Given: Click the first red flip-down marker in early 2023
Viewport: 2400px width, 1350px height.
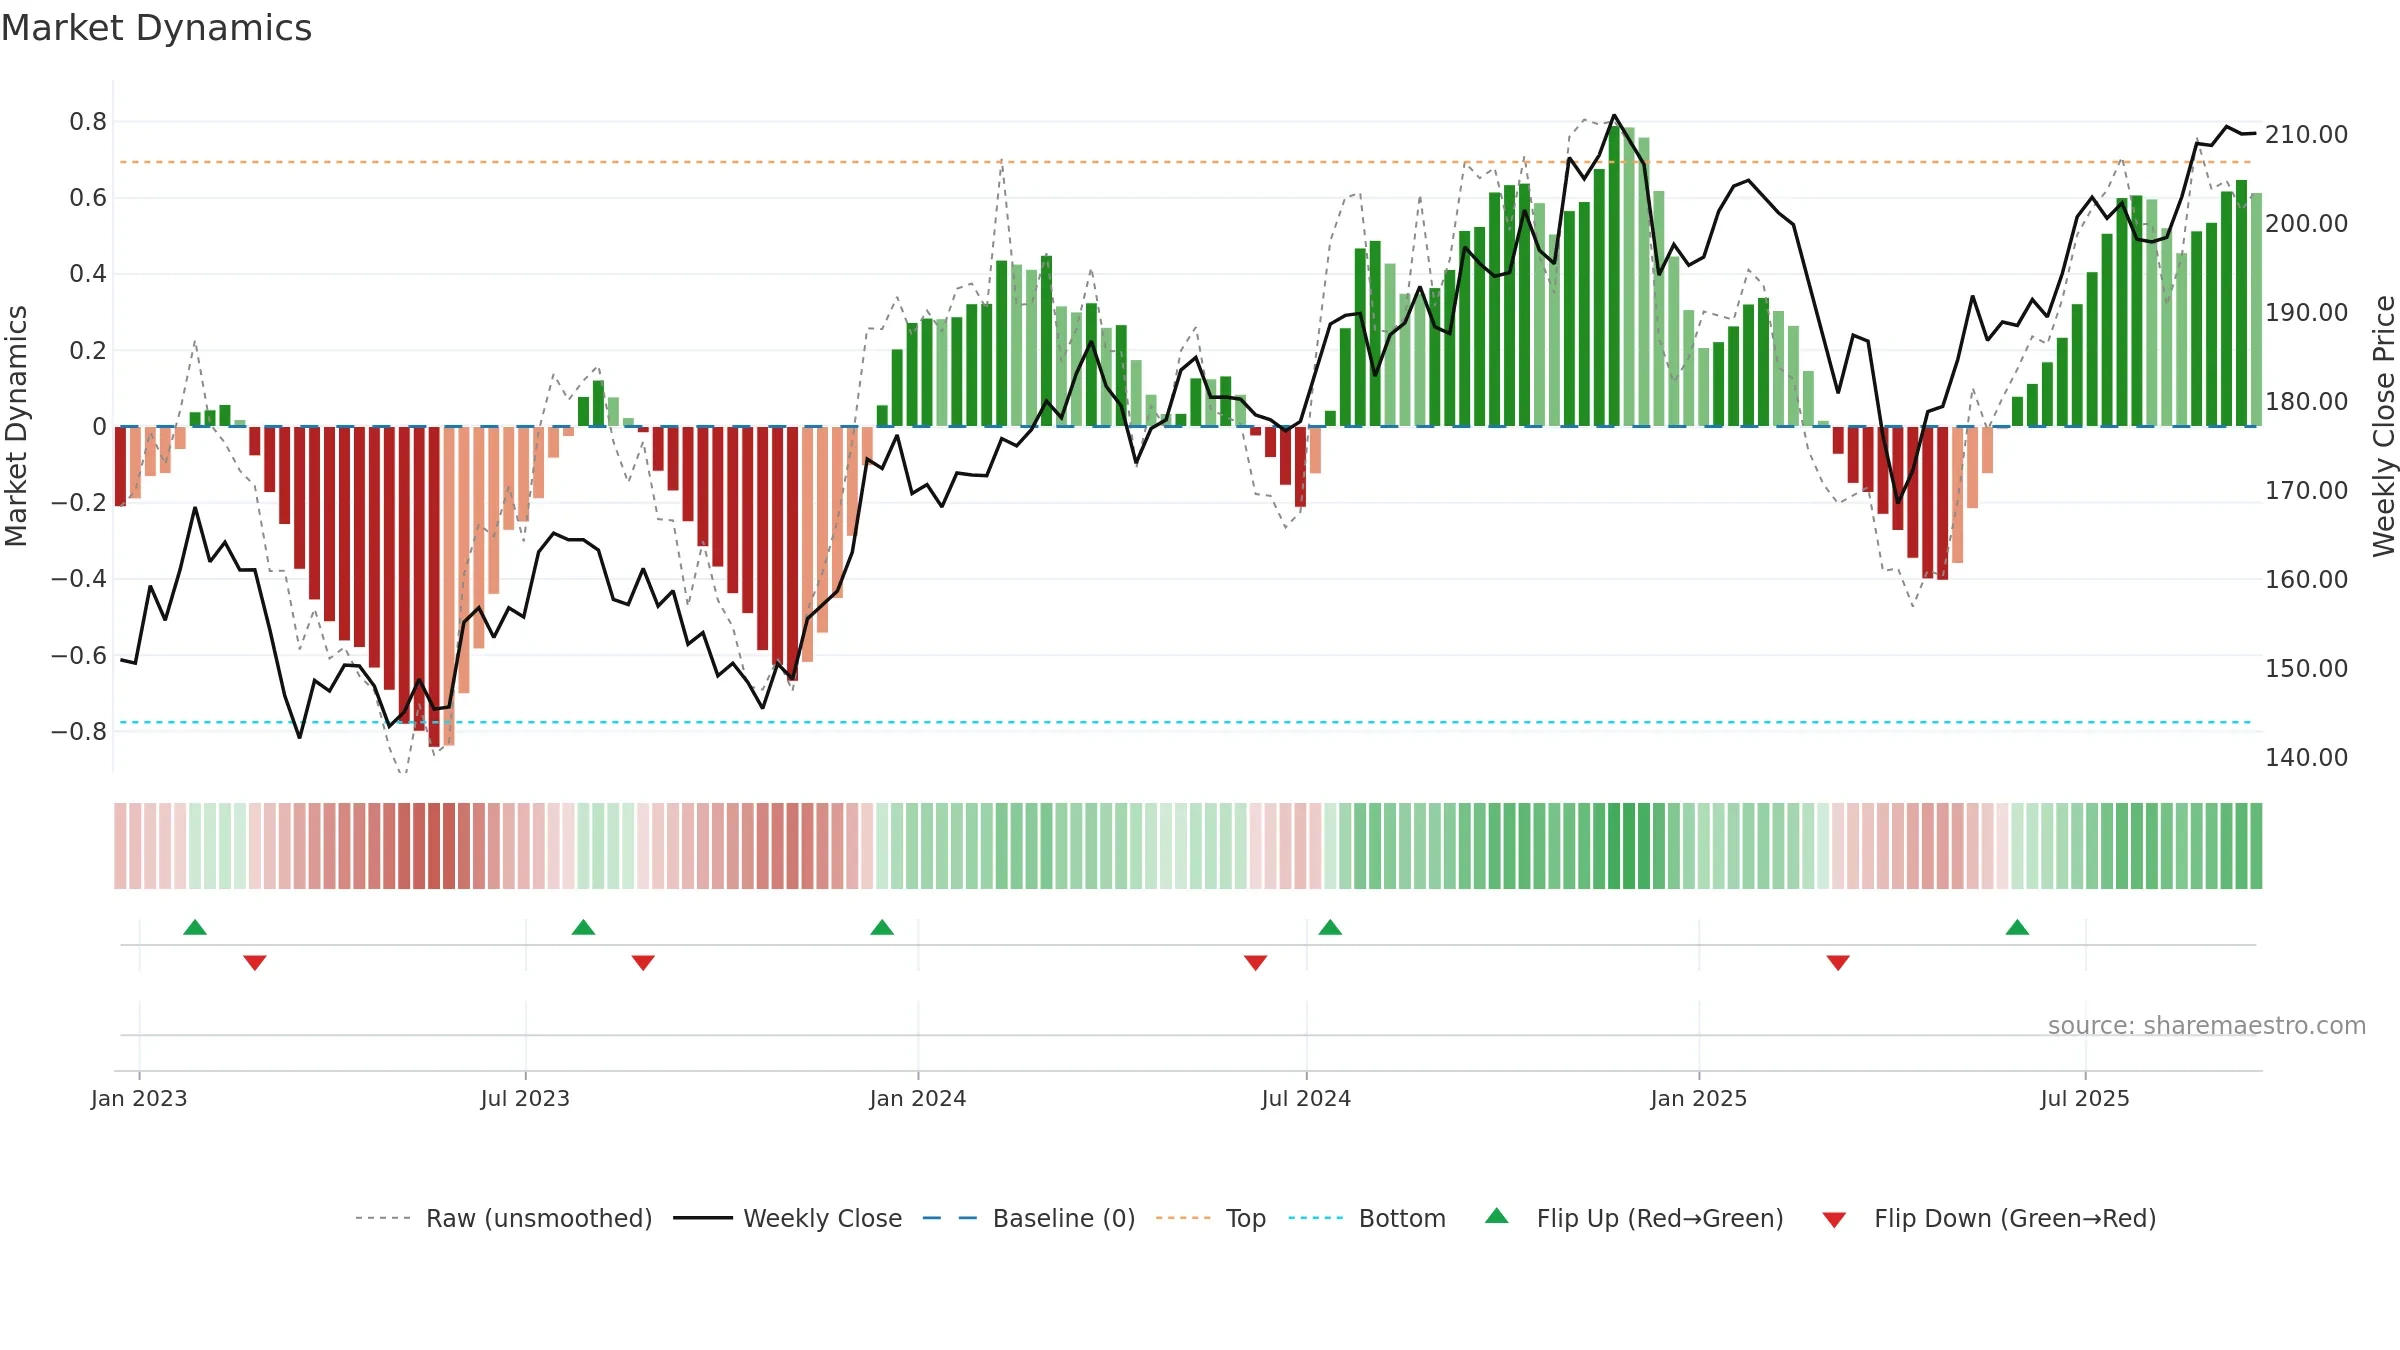Looking at the screenshot, I should (x=255, y=962).
